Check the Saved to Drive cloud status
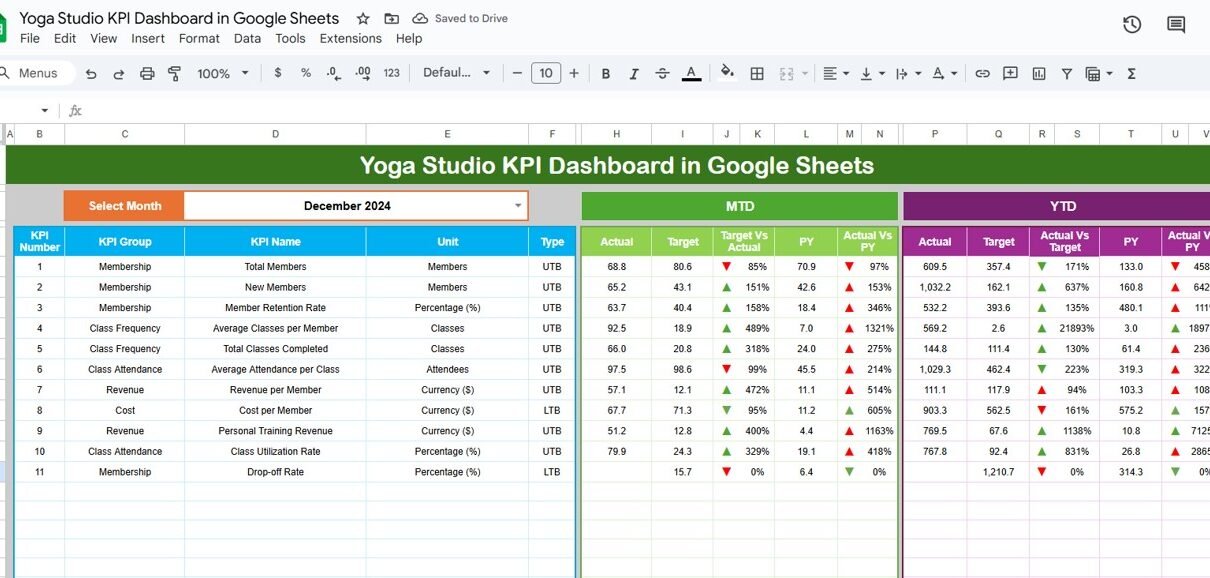 point(460,19)
